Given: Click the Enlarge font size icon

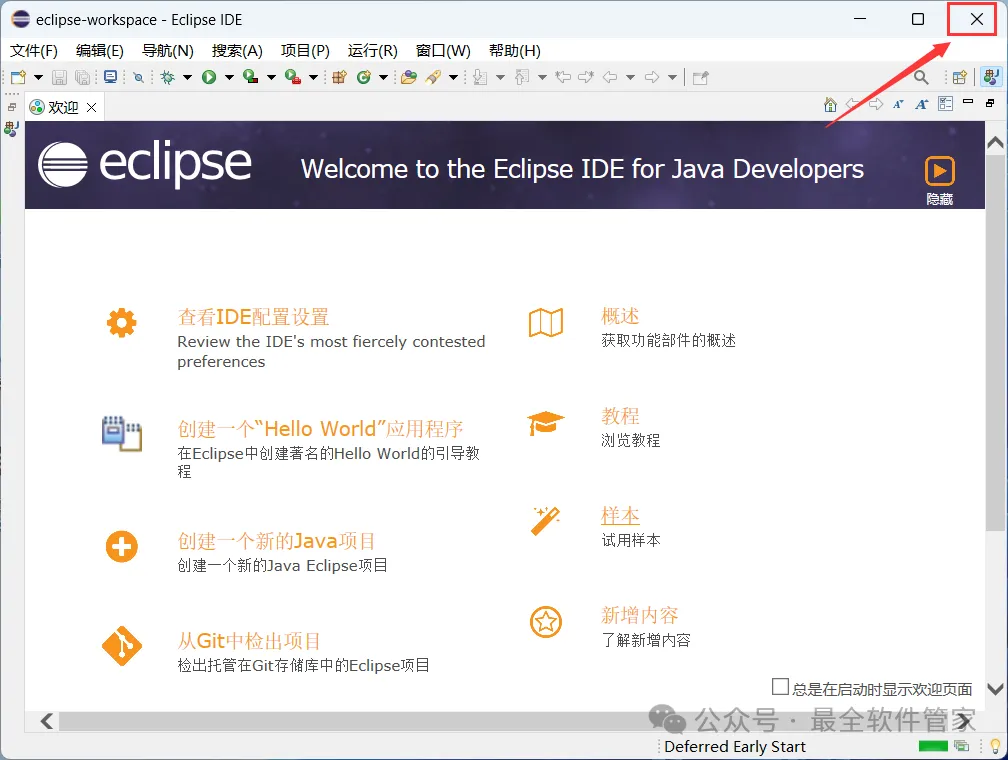Looking at the screenshot, I should tap(922, 104).
